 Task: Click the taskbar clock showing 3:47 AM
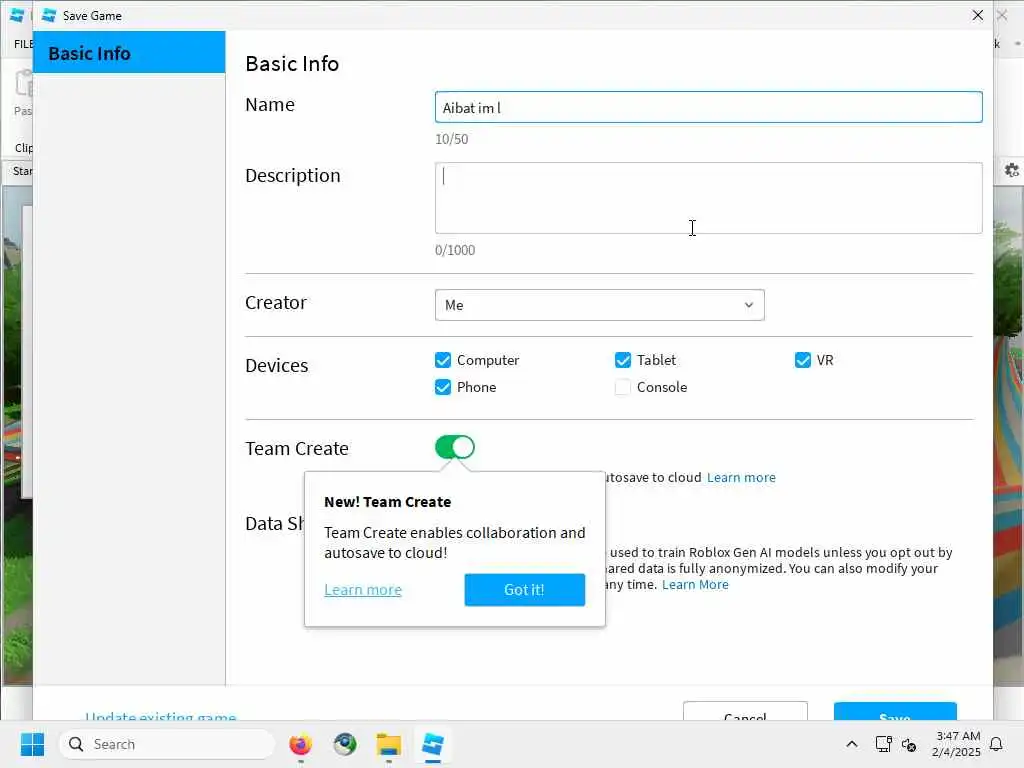(956, 744)
